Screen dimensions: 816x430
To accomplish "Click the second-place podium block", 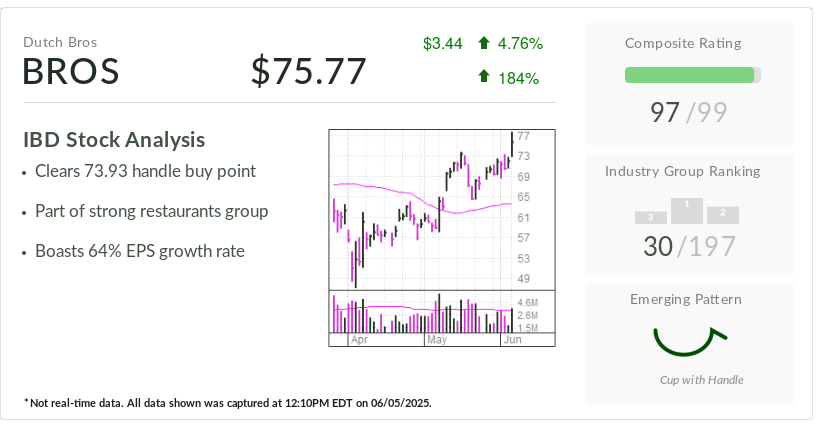I will click(722, 214).
